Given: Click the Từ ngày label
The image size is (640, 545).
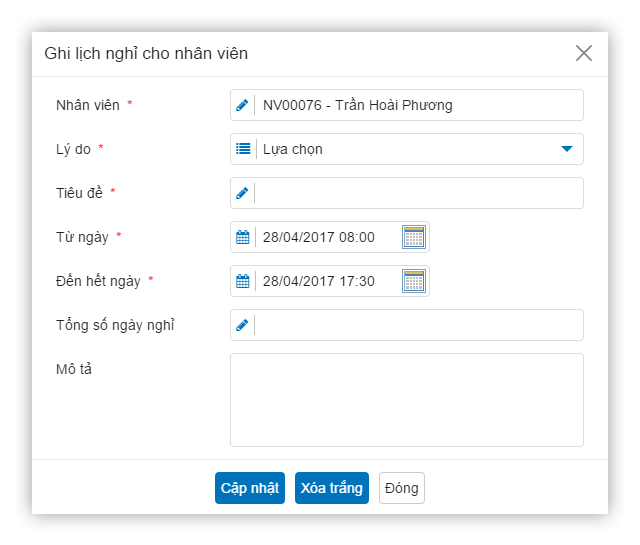Looking at the screenshot, I should tap(82, 237).
